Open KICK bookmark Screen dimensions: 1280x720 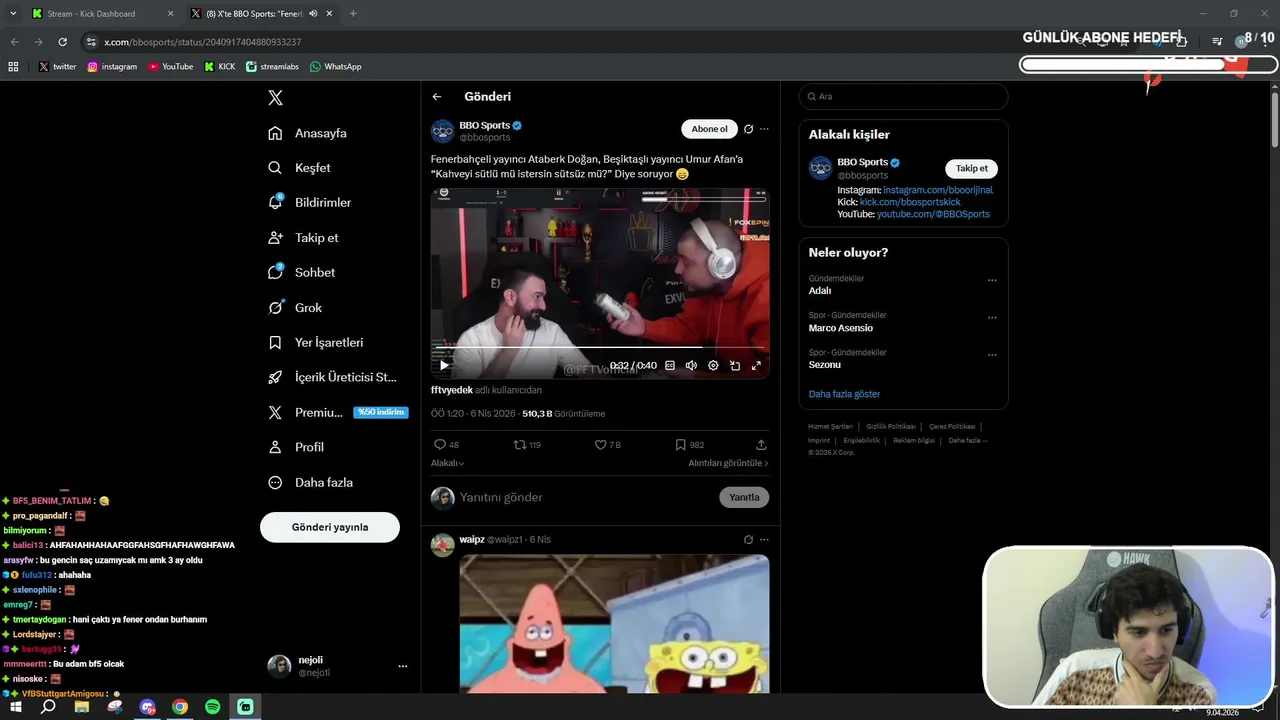pos(220,67)
